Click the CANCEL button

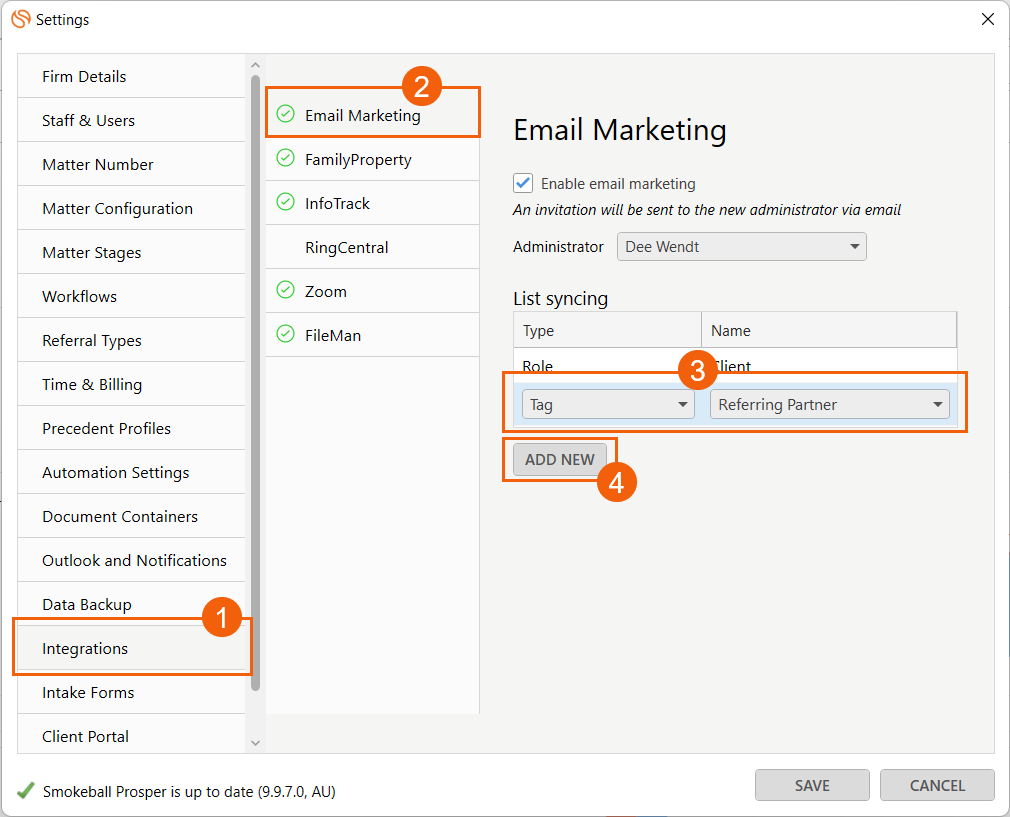(937, 785)
